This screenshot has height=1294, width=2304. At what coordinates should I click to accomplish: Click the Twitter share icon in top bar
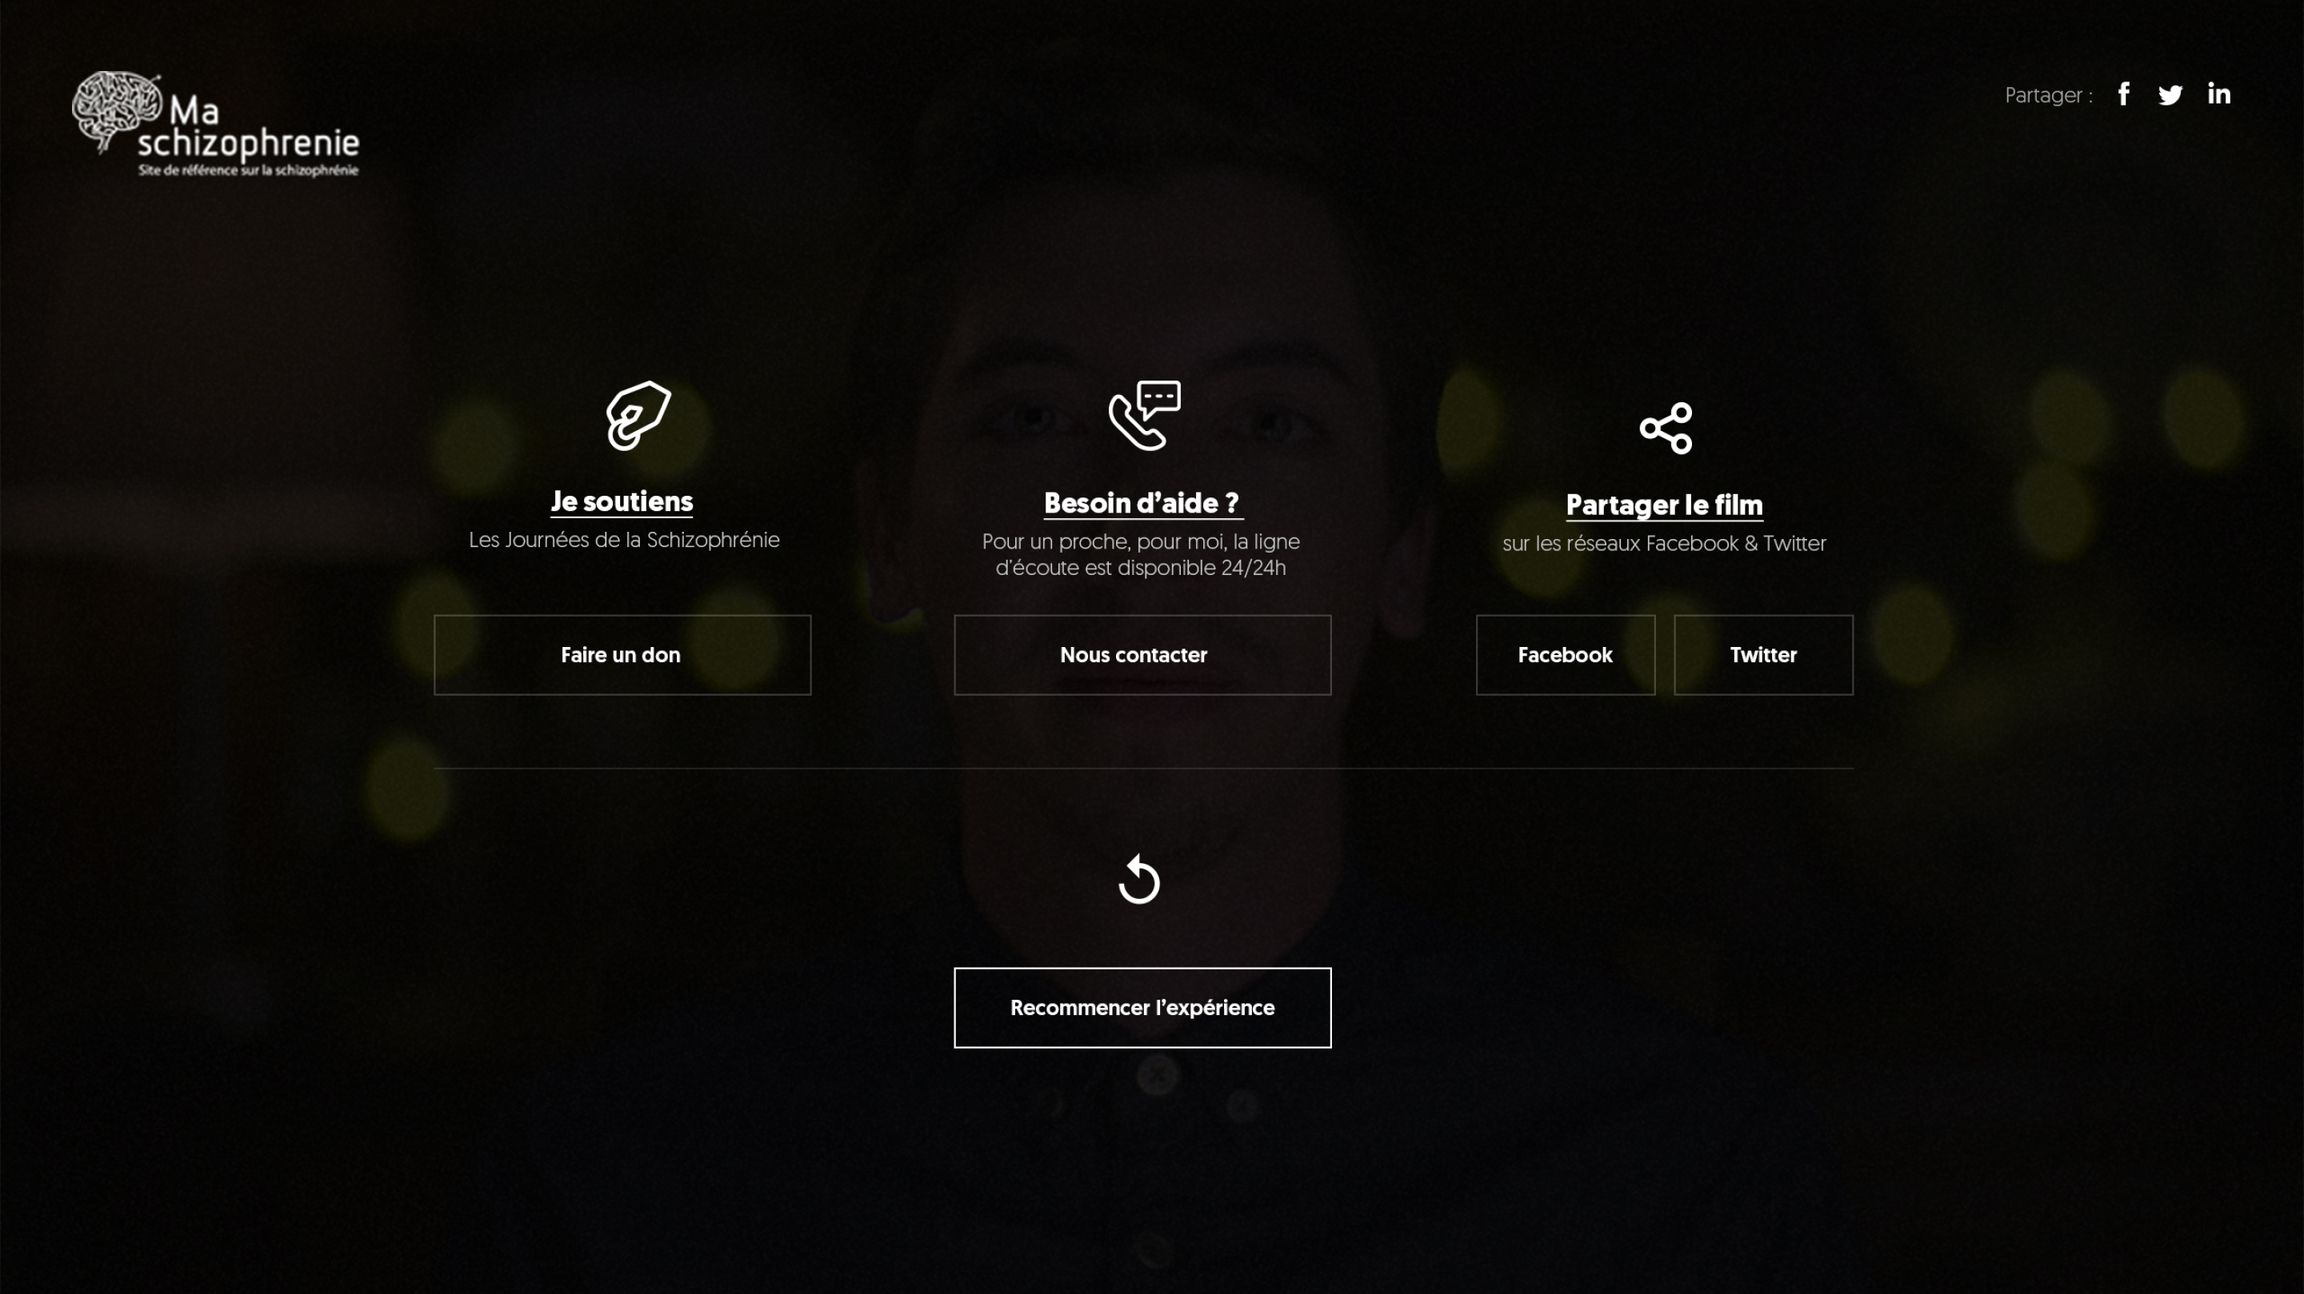pyautogui.click(x=2171, y=95)
